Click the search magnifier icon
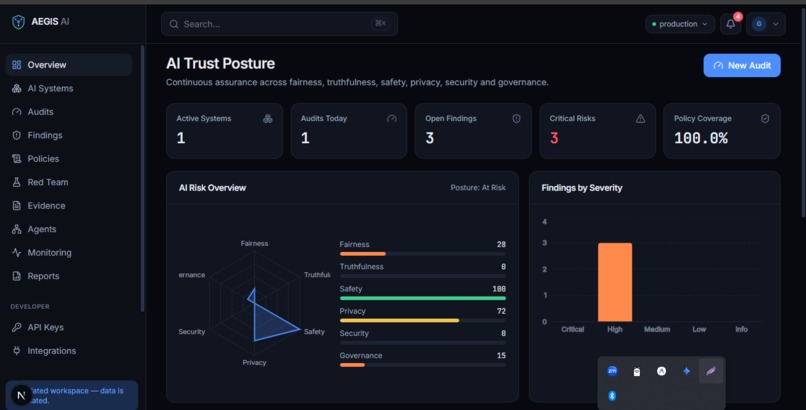 tap(174, 24)
